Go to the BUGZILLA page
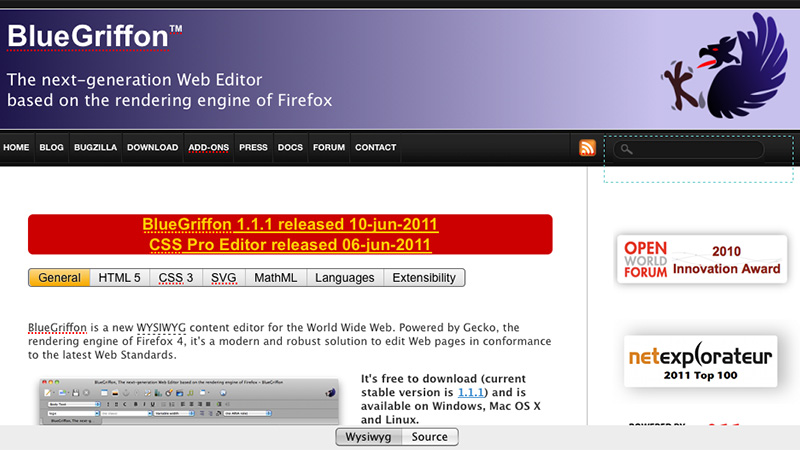Viewport: 800px width, 450px height. [95, 147]
